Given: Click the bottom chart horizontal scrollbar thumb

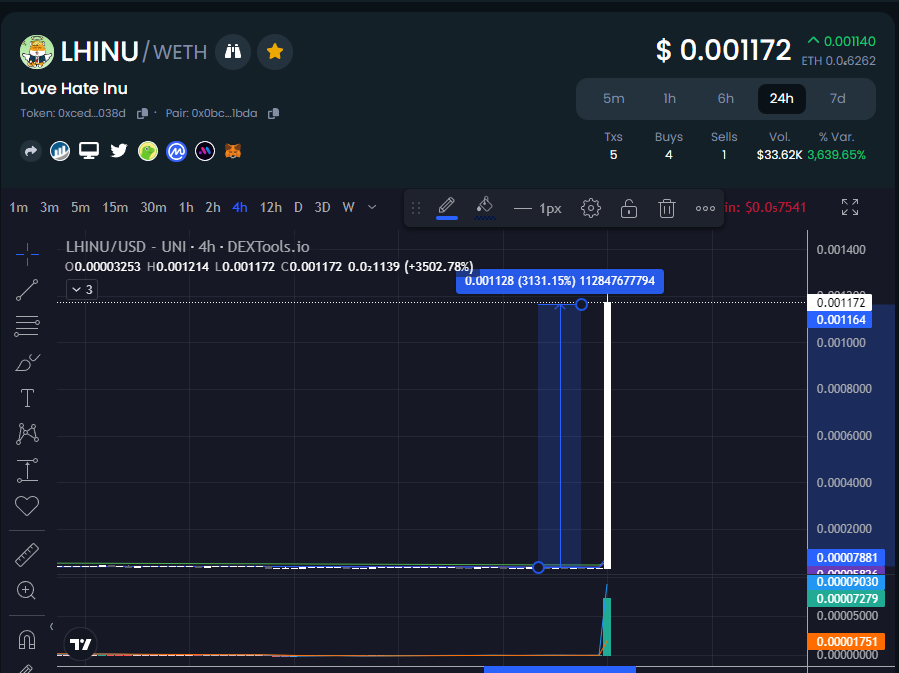Looking at the screenshot, I should coord(560,669).
